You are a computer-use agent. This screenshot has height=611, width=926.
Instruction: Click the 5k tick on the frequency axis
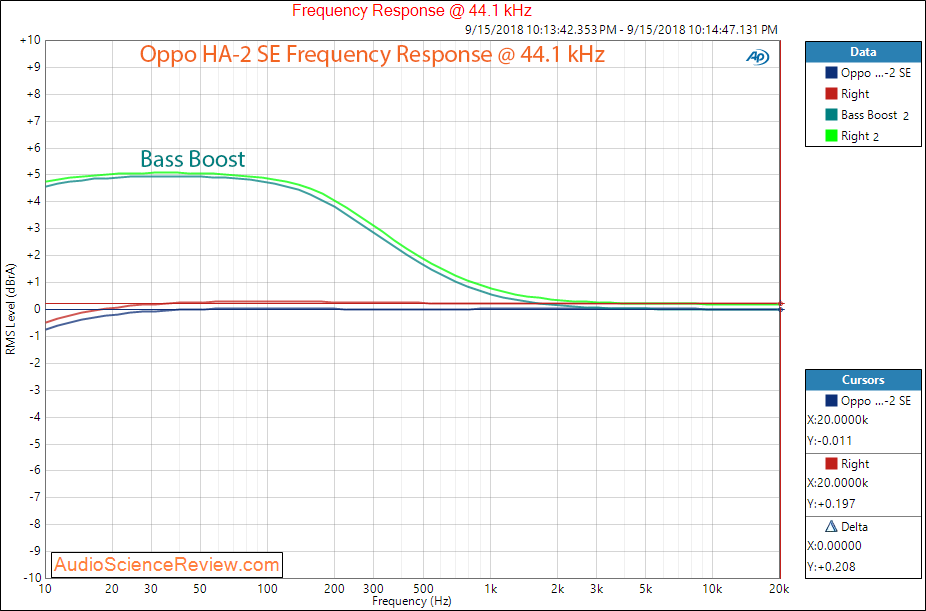(646, 589)
